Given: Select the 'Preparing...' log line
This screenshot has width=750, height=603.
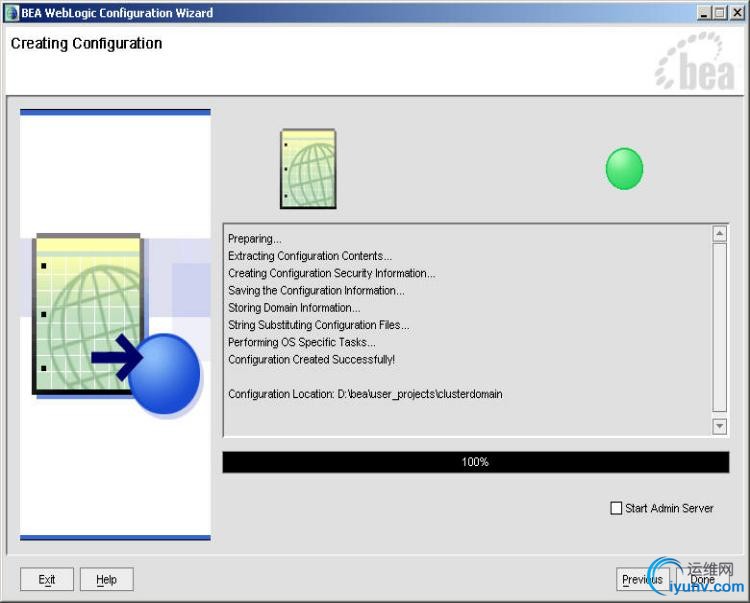Looking at the screenshot, I should click(x=254, y=239).
